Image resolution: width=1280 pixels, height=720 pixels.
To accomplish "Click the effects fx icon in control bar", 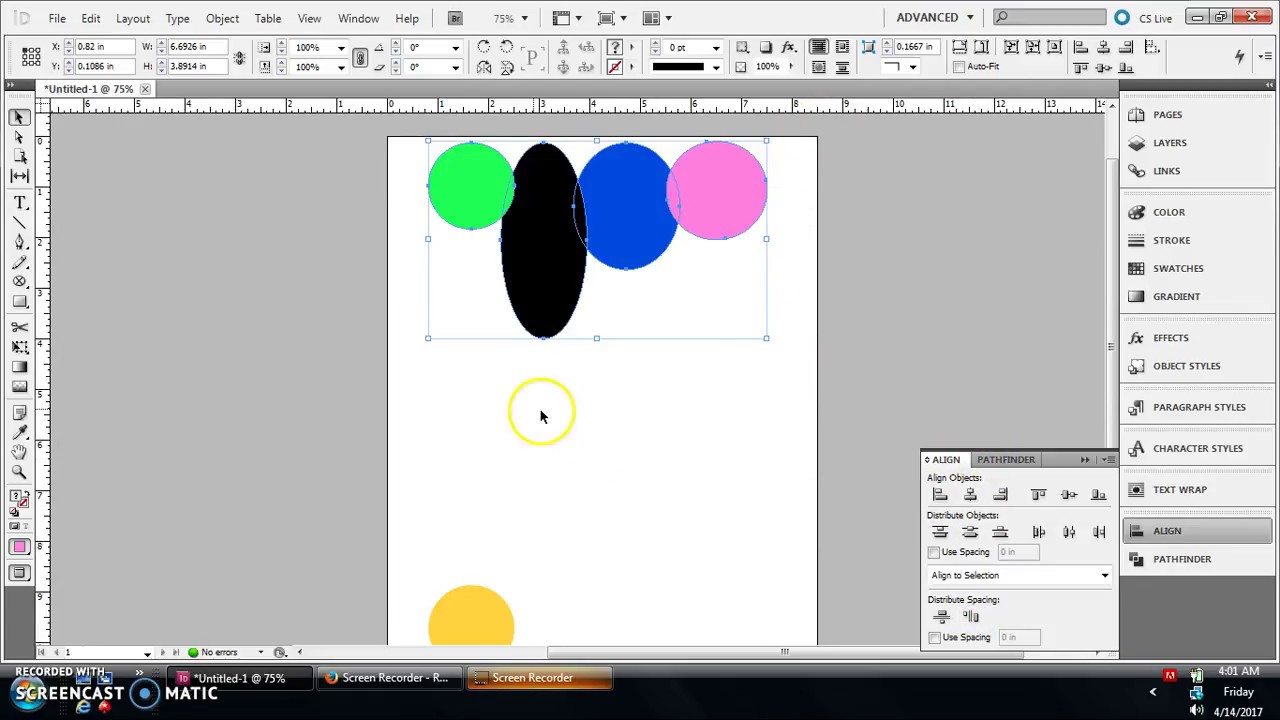I will coord(789,47).
